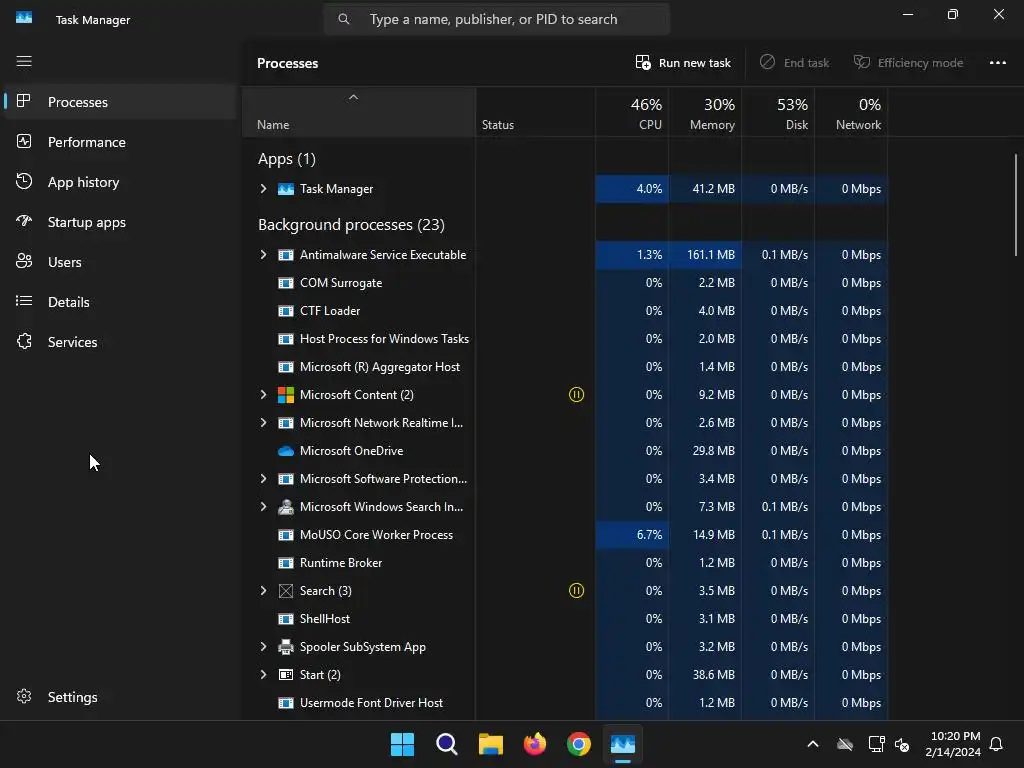Click the Services puzzle icon

click(x=24, y=341)
